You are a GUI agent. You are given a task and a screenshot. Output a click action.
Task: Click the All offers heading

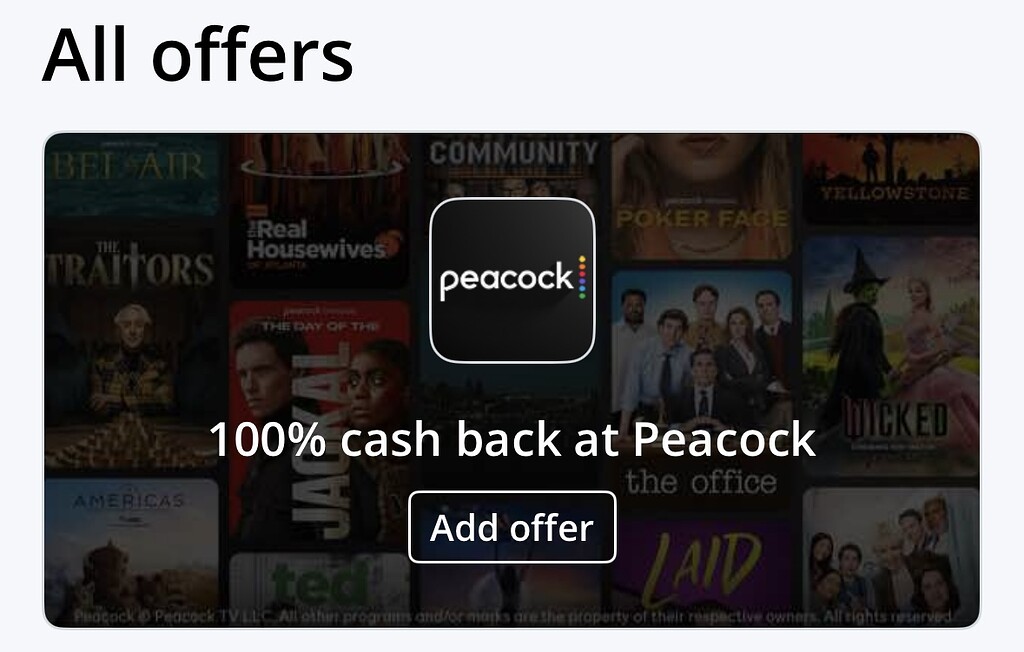point(197,55)
